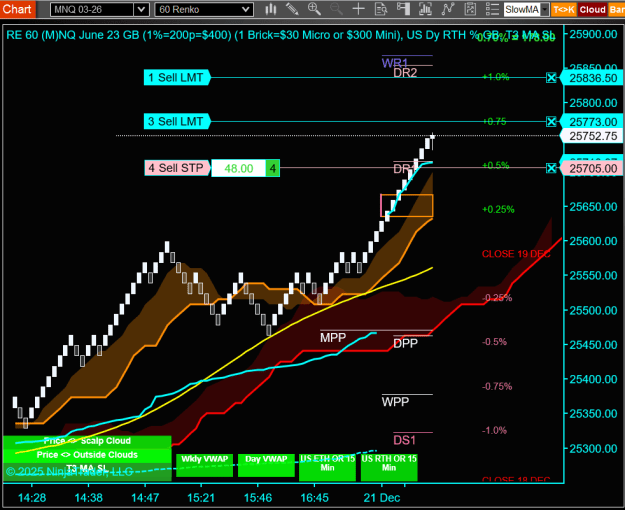Expand the SlowMA selector dropdown

point(544,10)
